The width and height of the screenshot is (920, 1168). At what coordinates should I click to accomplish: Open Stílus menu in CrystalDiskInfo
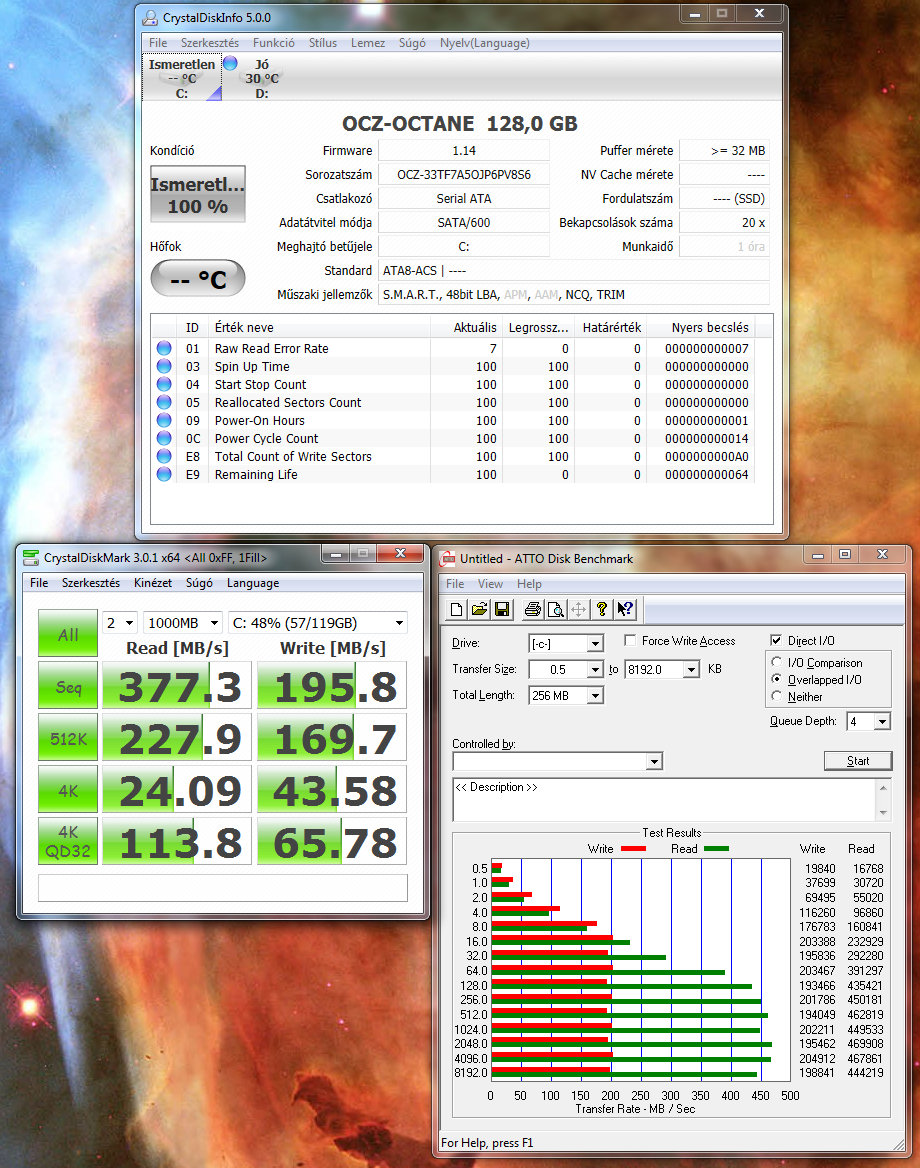[x=323, y=43]
